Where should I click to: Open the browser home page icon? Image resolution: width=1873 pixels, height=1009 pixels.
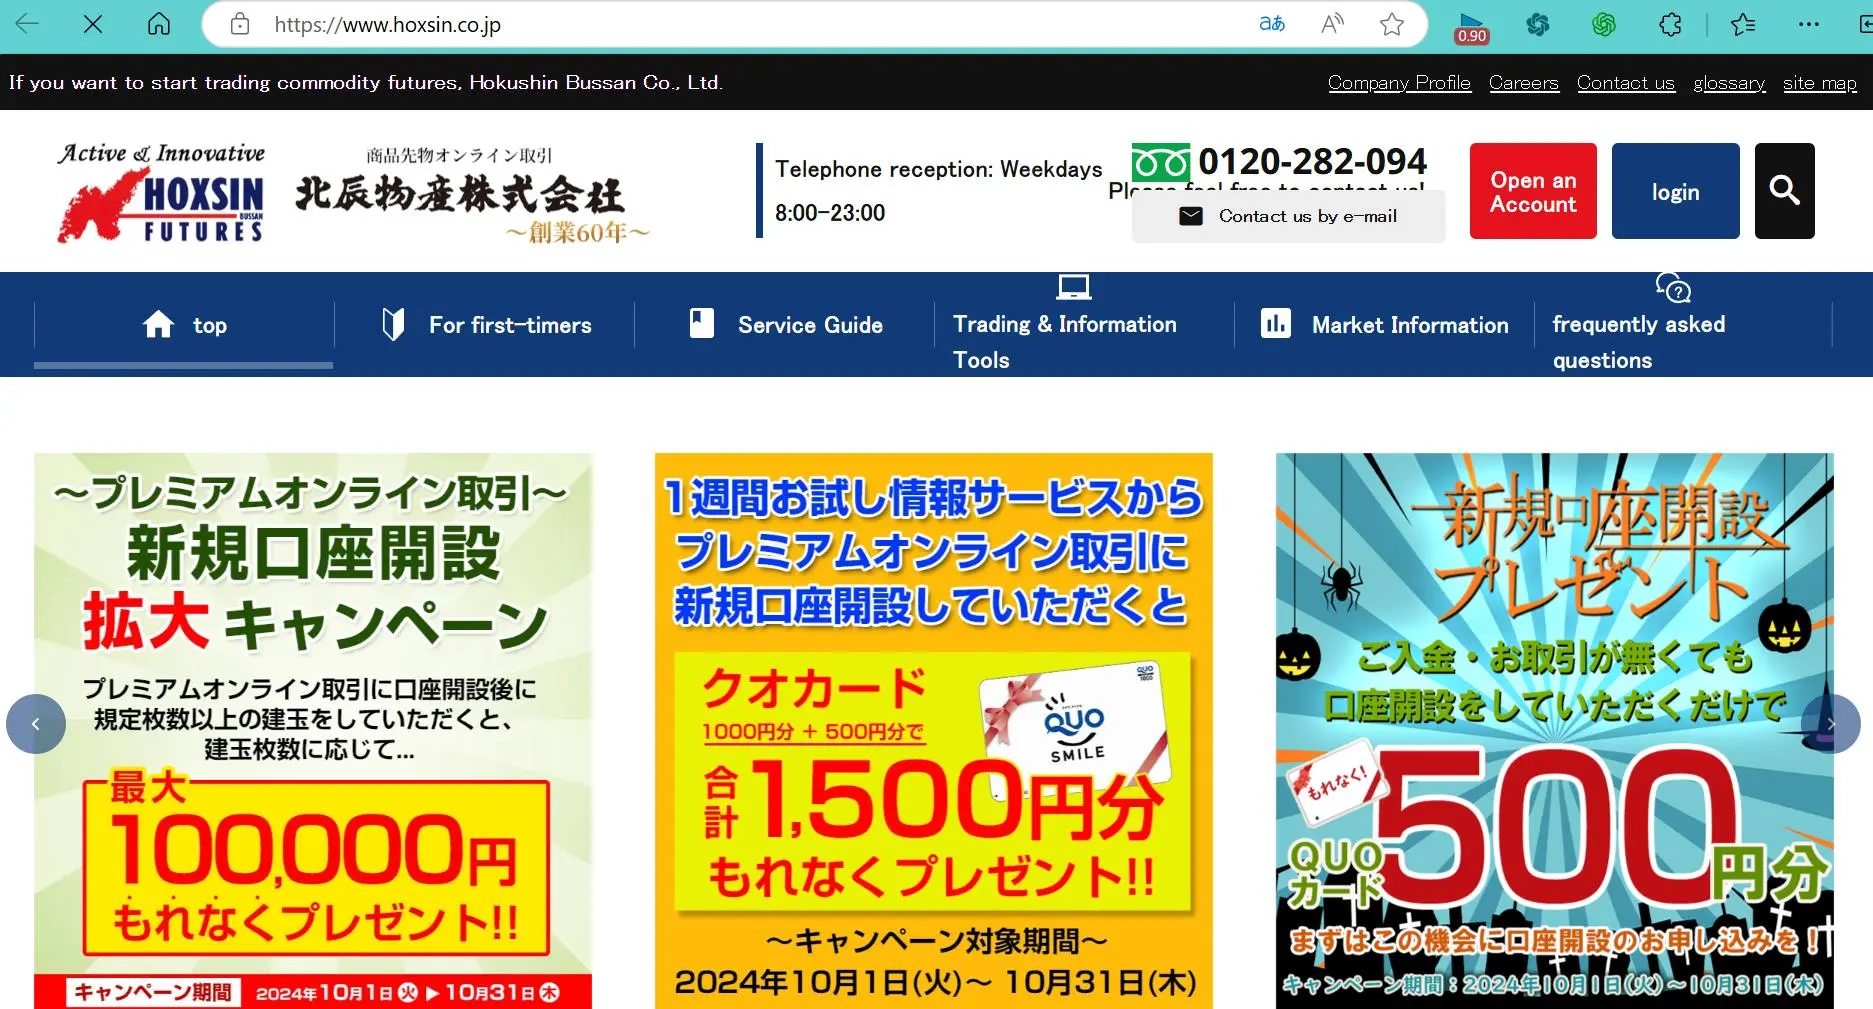[159, 24]
